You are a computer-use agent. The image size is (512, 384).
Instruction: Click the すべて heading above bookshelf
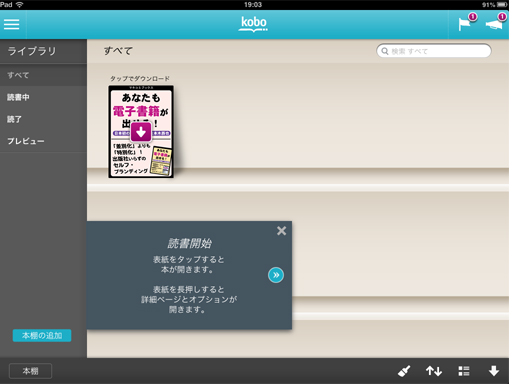tap(118, 51)
